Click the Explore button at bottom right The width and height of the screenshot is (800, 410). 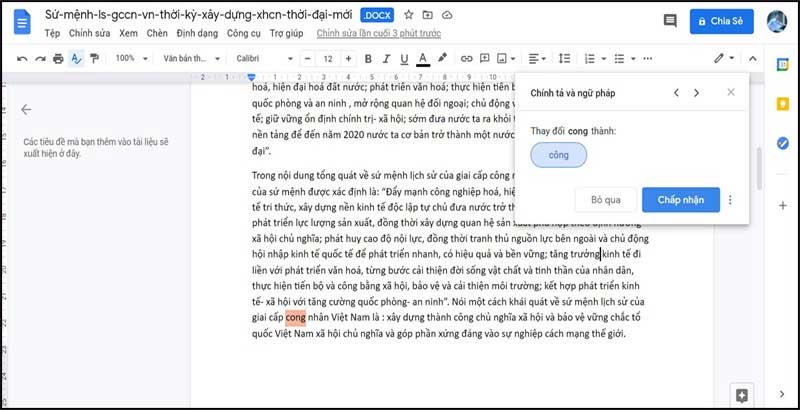click(x=742, y=395)
